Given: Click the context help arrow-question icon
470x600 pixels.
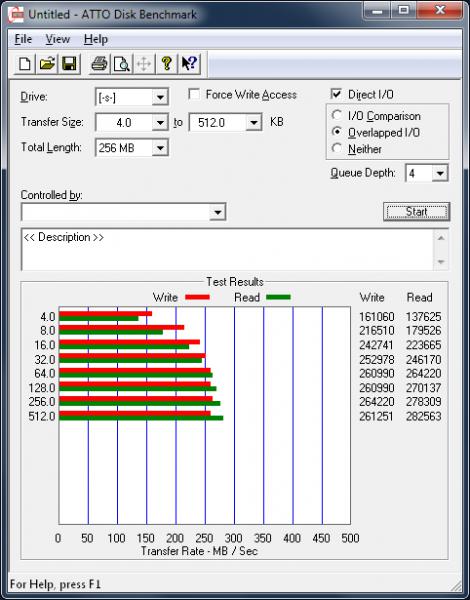Looking at the screenshot, I should point(189,64).
